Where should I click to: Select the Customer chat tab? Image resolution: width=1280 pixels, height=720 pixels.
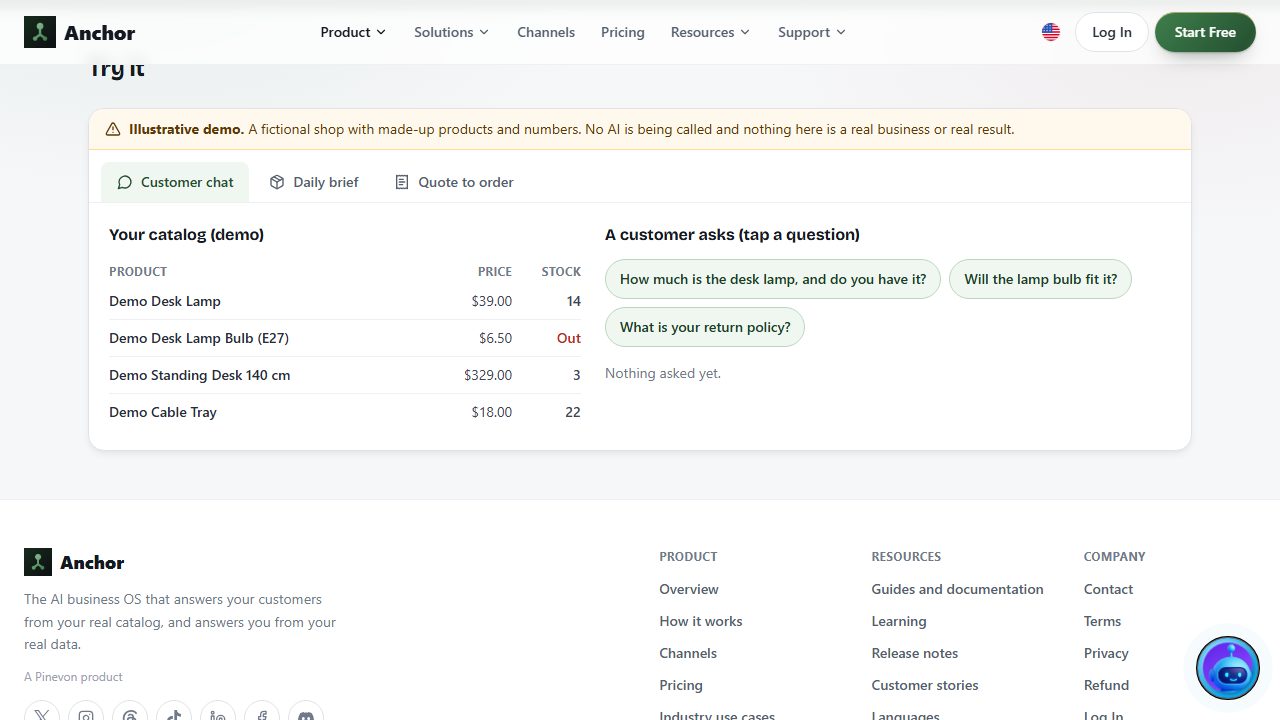(x=175, y=182)
